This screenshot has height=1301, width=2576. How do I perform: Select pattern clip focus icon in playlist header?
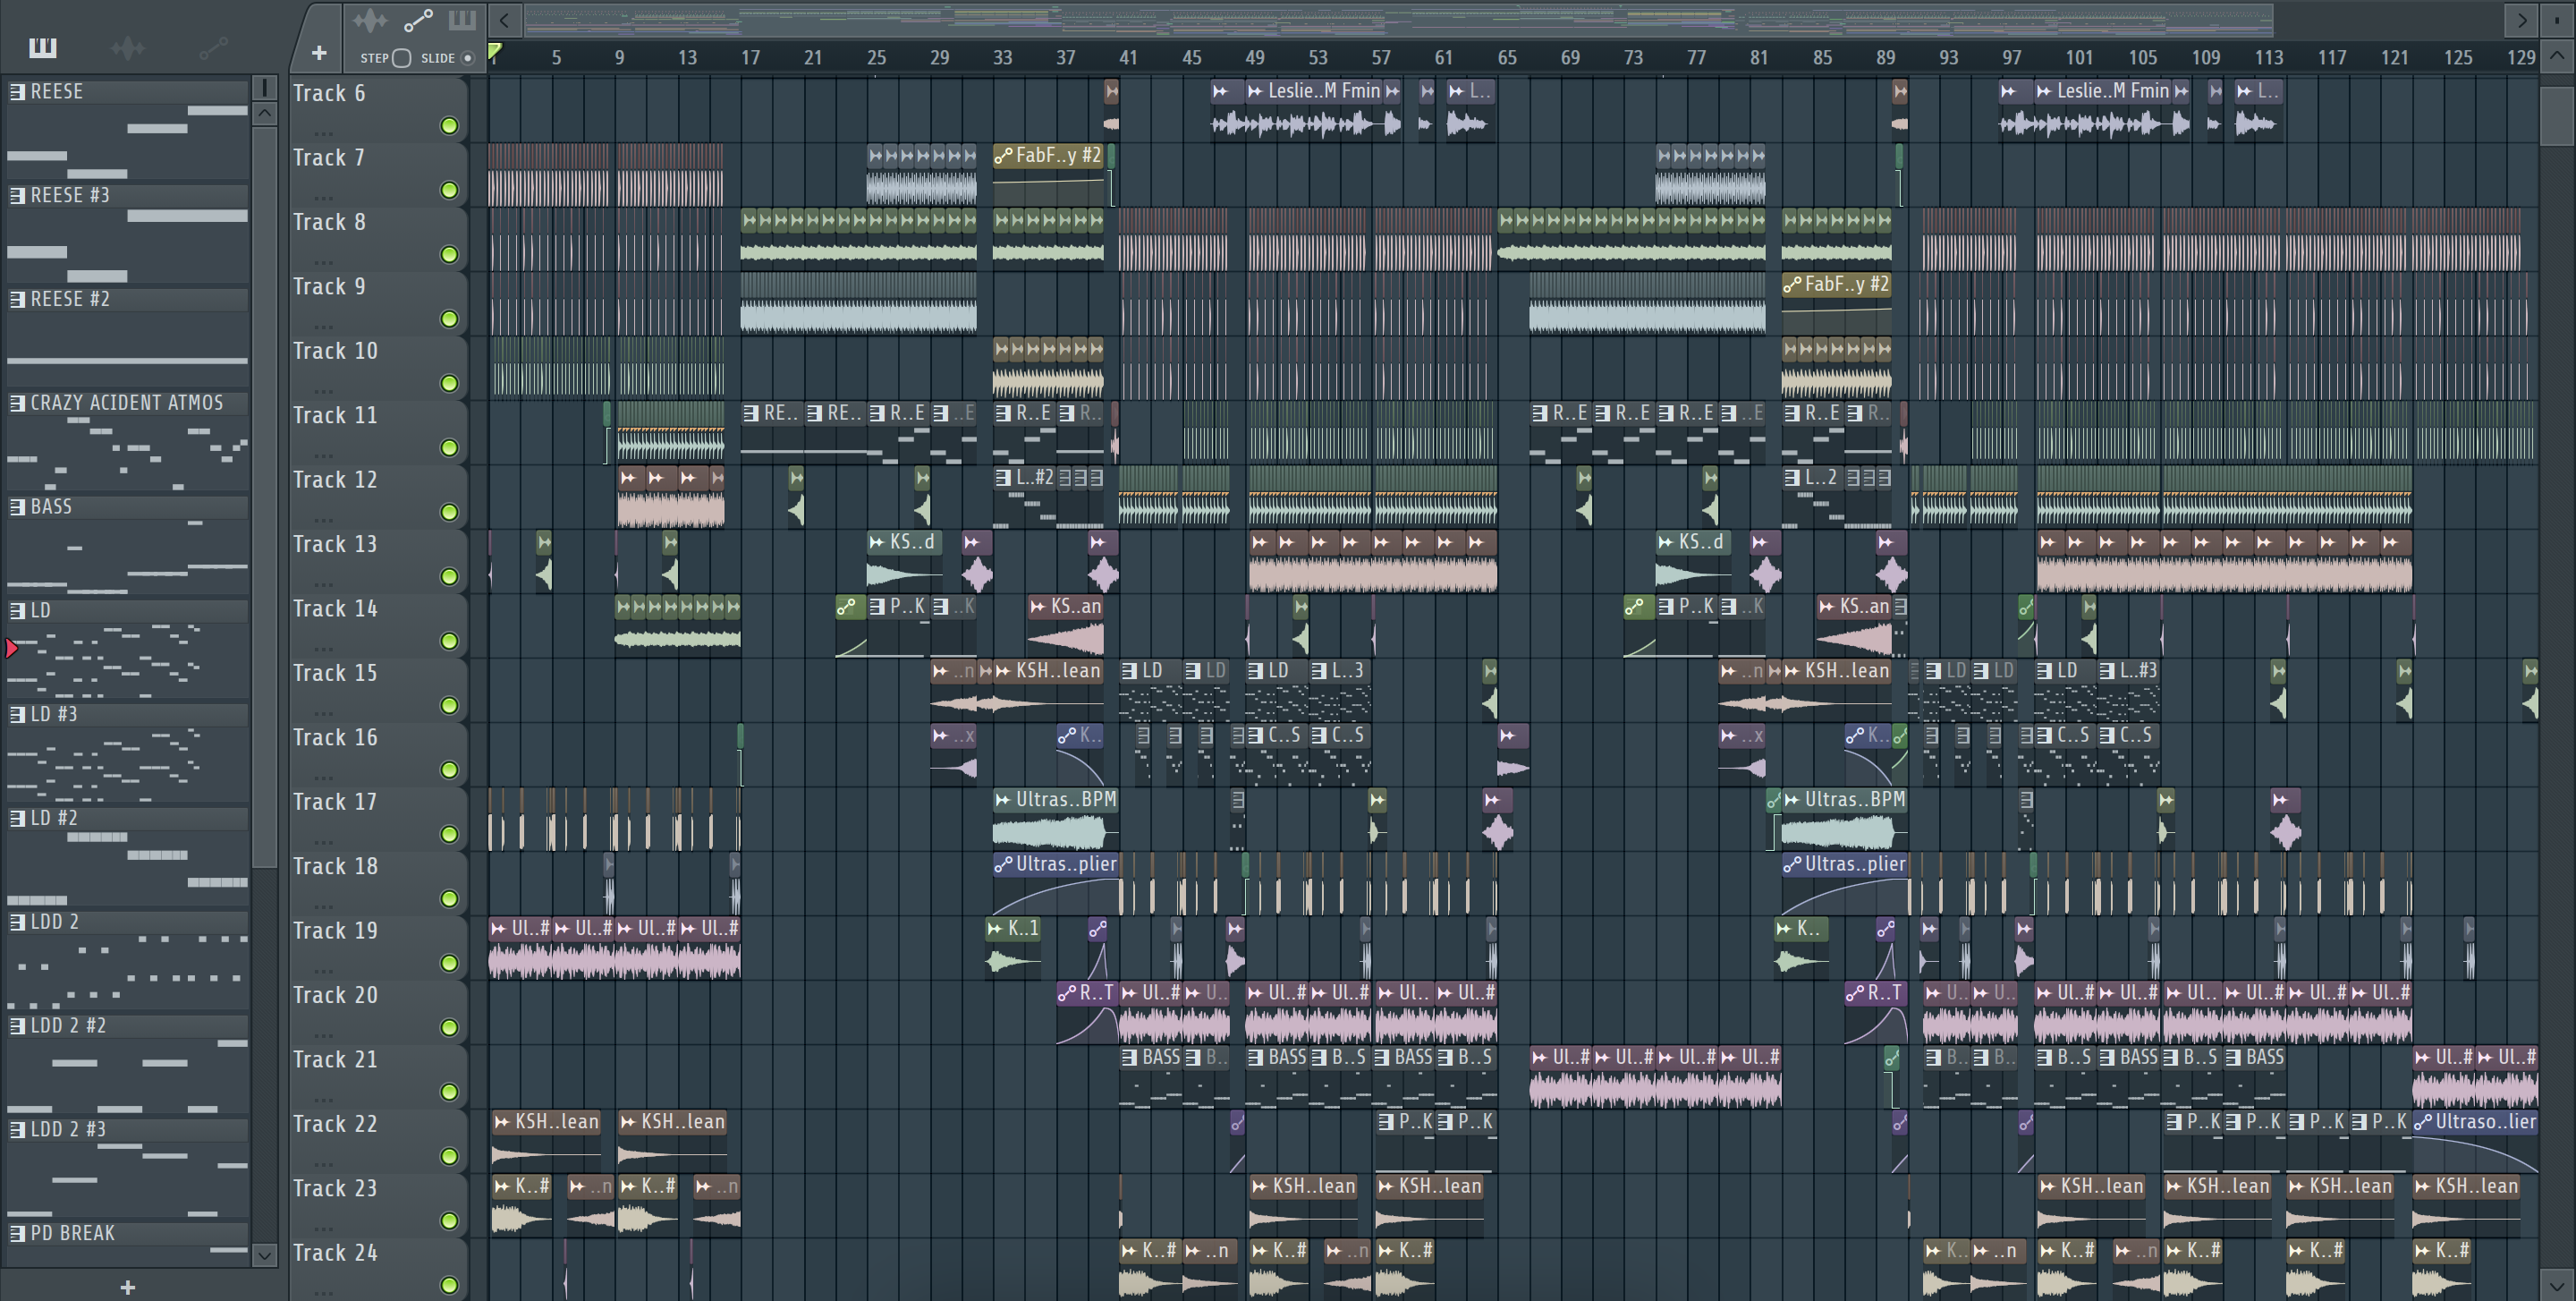(462, 20)
